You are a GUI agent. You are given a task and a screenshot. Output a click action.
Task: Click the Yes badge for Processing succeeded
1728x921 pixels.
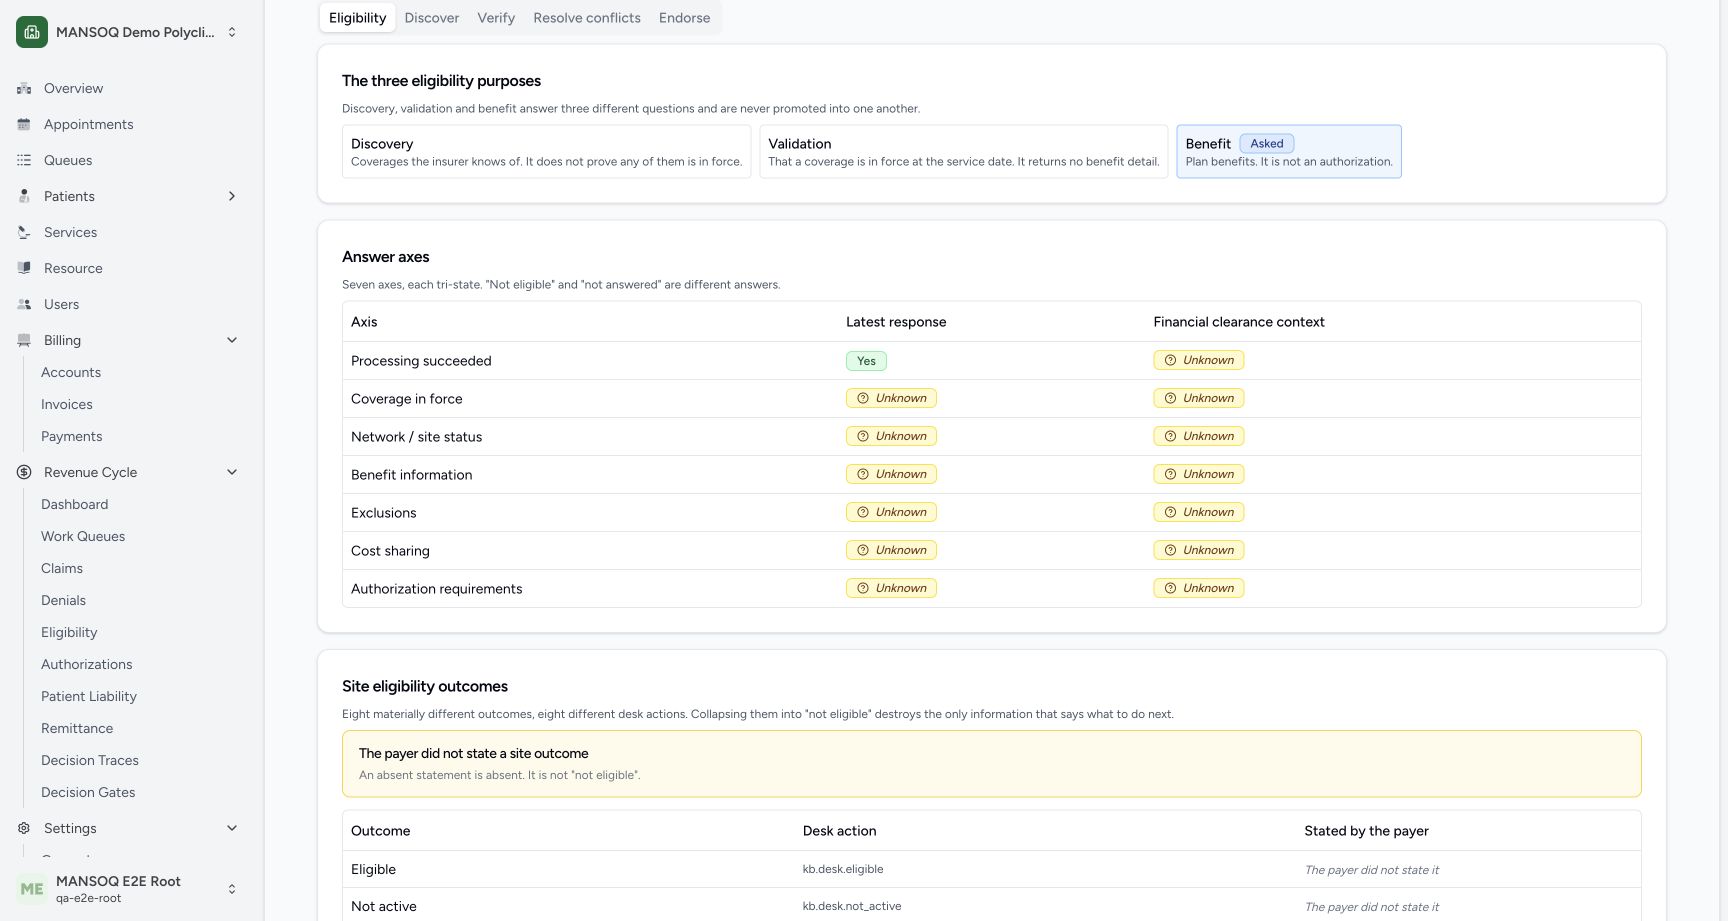866,361
